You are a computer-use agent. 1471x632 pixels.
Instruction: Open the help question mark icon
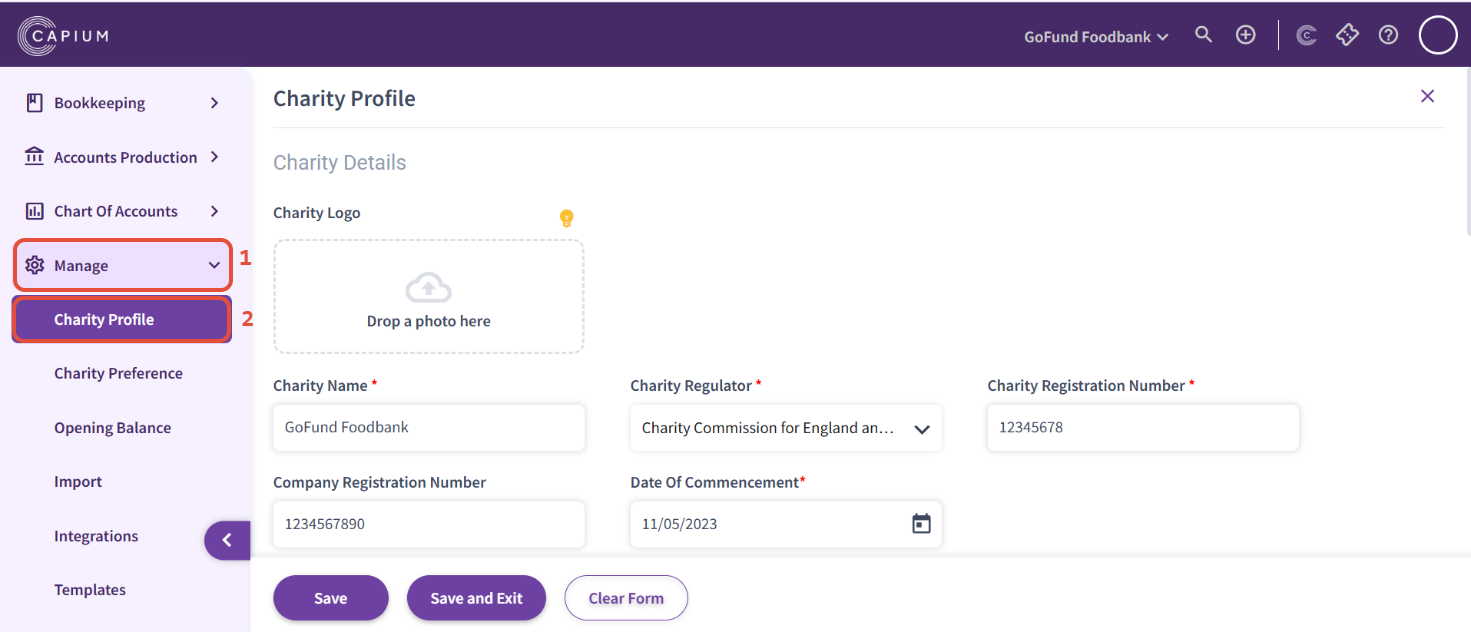tap(1388, 35)
